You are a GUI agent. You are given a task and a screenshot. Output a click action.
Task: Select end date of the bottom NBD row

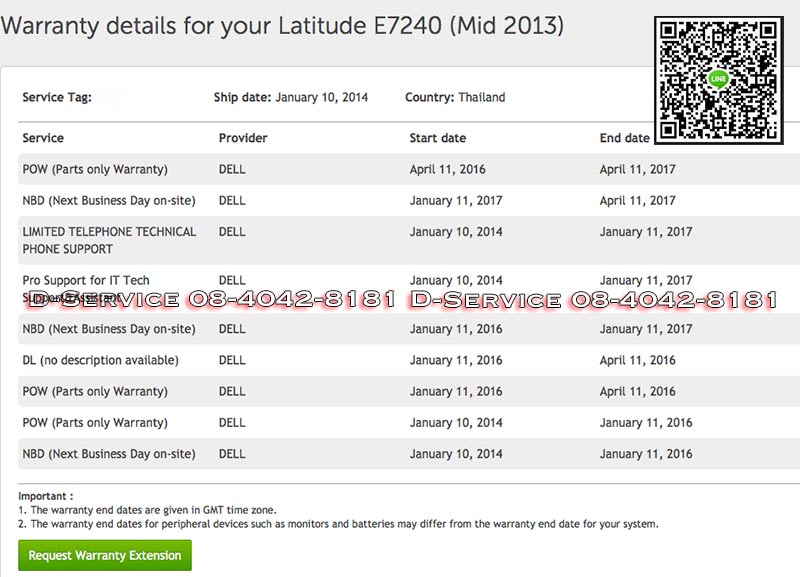(x=646, y=454)
